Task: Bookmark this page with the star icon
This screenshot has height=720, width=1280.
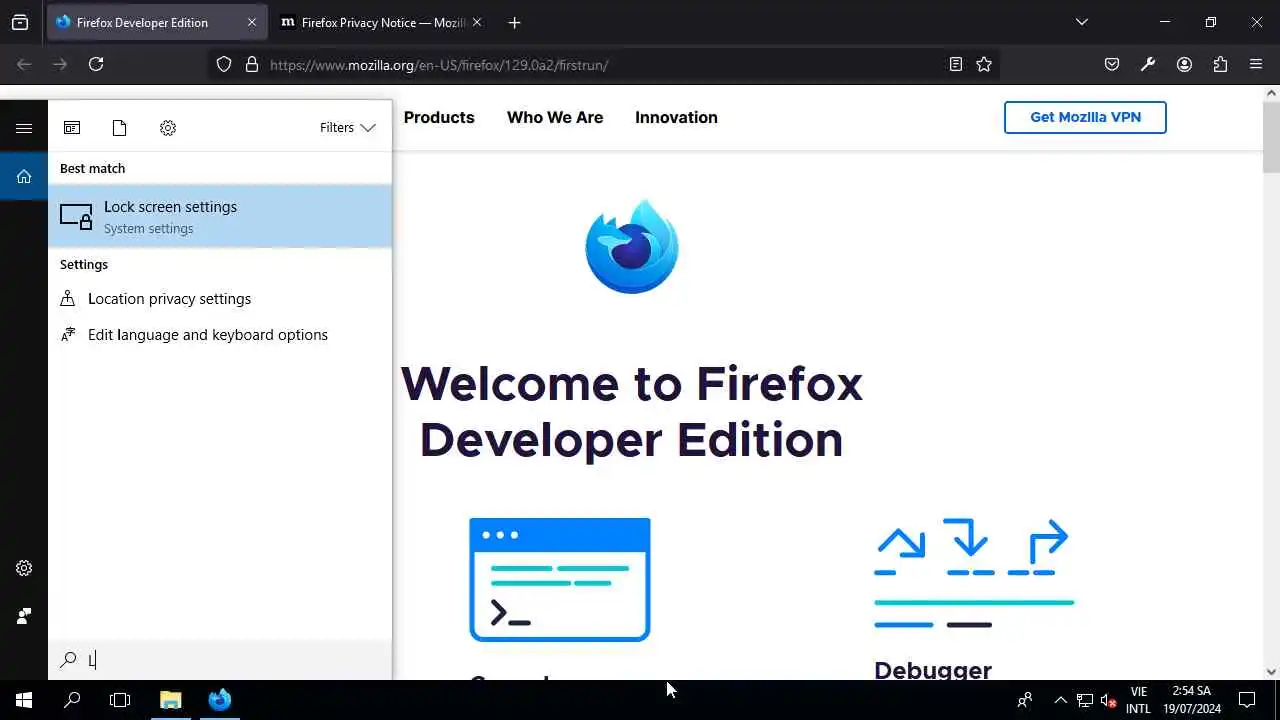Action: click(984, 64)
